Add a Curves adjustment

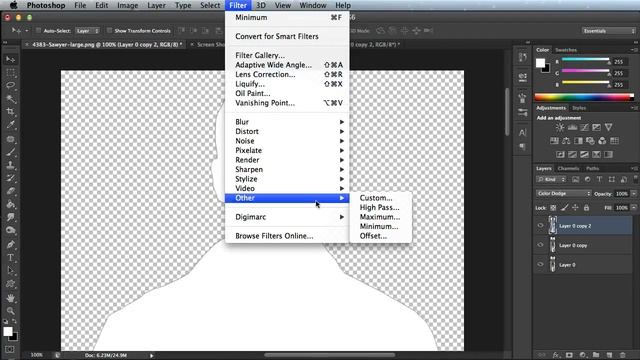pyautogui.click(x=584, y=127)
